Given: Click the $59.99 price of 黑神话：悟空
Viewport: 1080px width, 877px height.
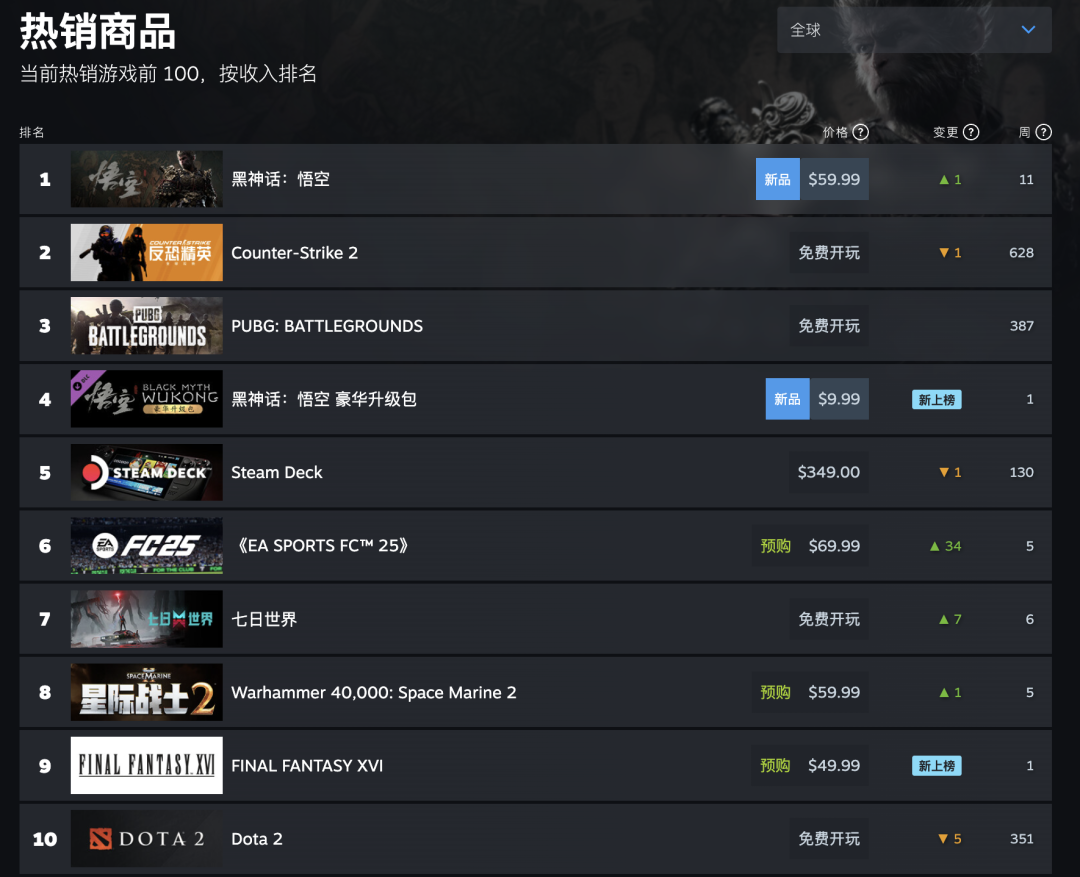Looking at the screenshot, I should pyautogui.click(x=834, y=179).
